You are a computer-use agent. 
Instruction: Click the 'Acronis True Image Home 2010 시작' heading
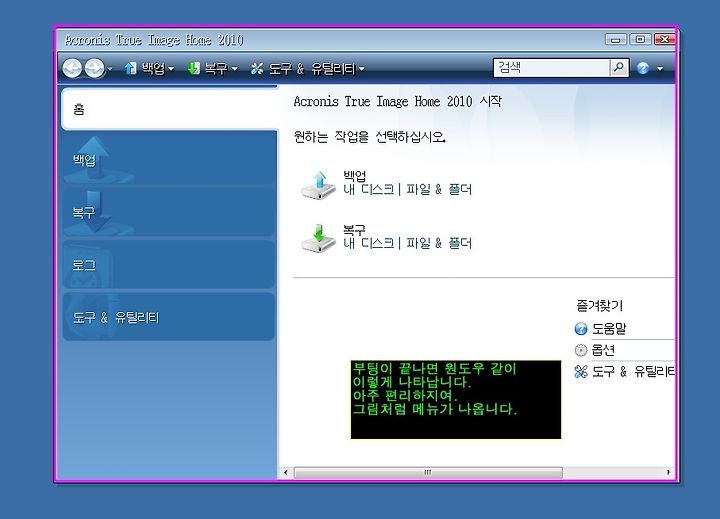(x=398, y=101)
